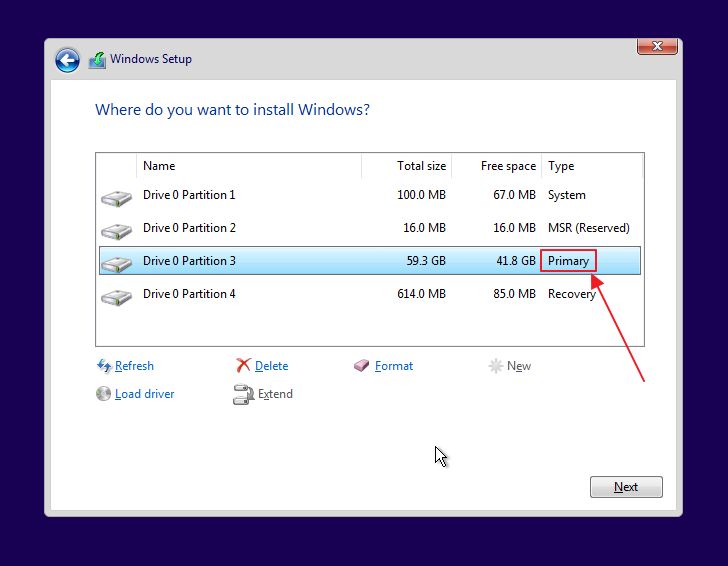
Task: Click the Primary type cell
Action: [568, 261]
